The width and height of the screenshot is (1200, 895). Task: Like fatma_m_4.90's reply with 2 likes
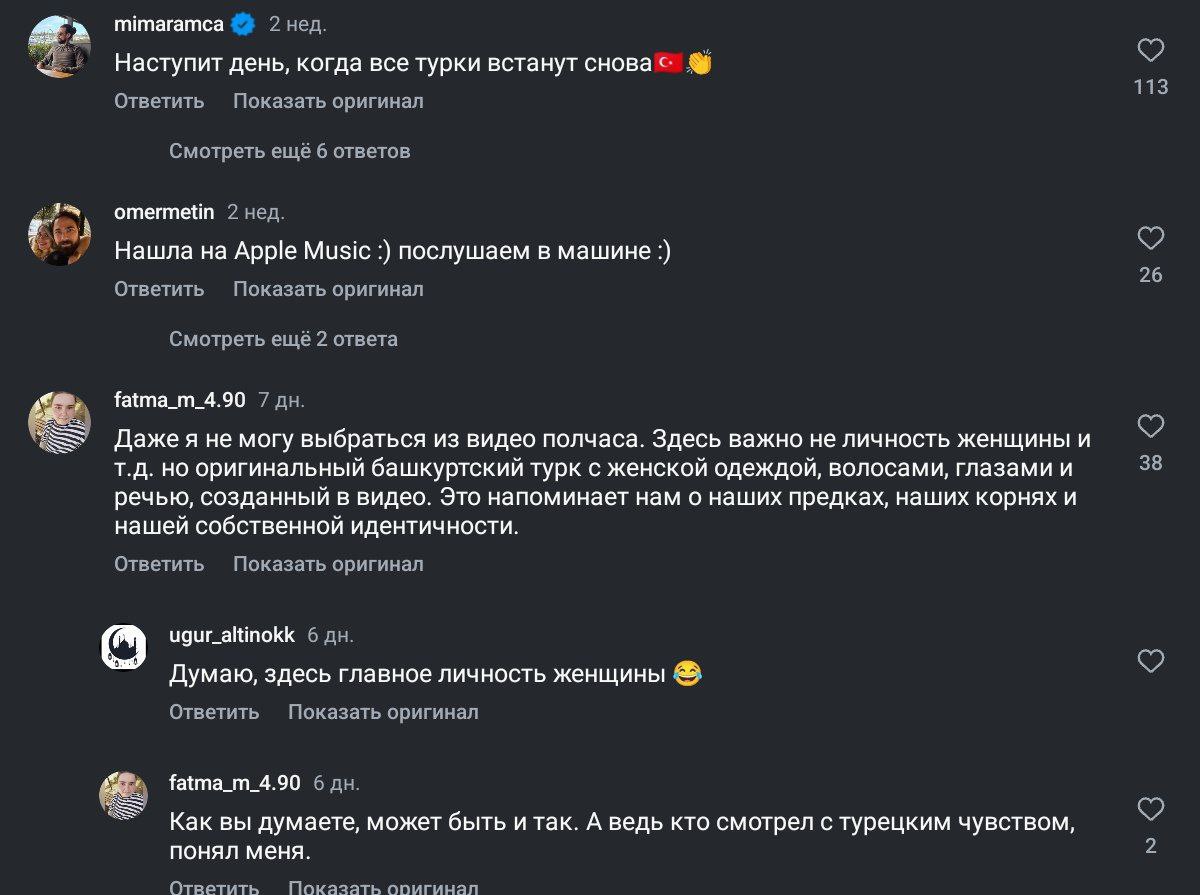click(x=1151, y=809)
